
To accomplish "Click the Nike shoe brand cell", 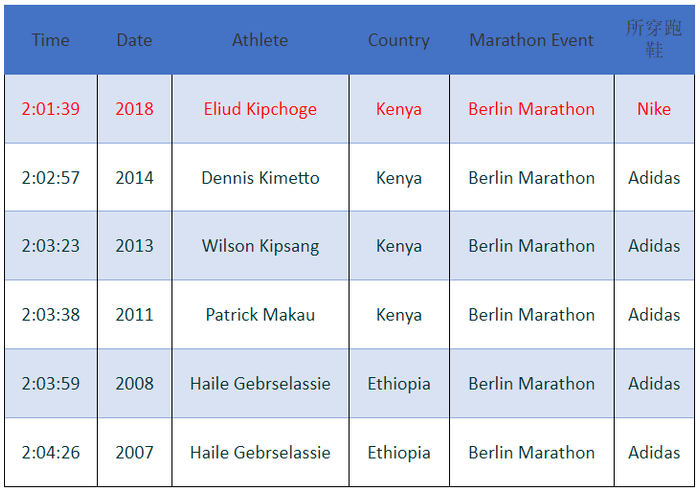I will click(654, 109).
